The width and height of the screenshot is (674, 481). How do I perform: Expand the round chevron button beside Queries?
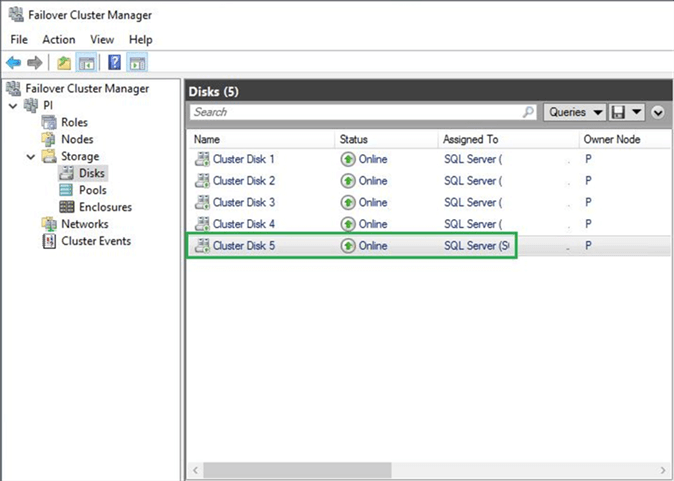tap(658, 112)
